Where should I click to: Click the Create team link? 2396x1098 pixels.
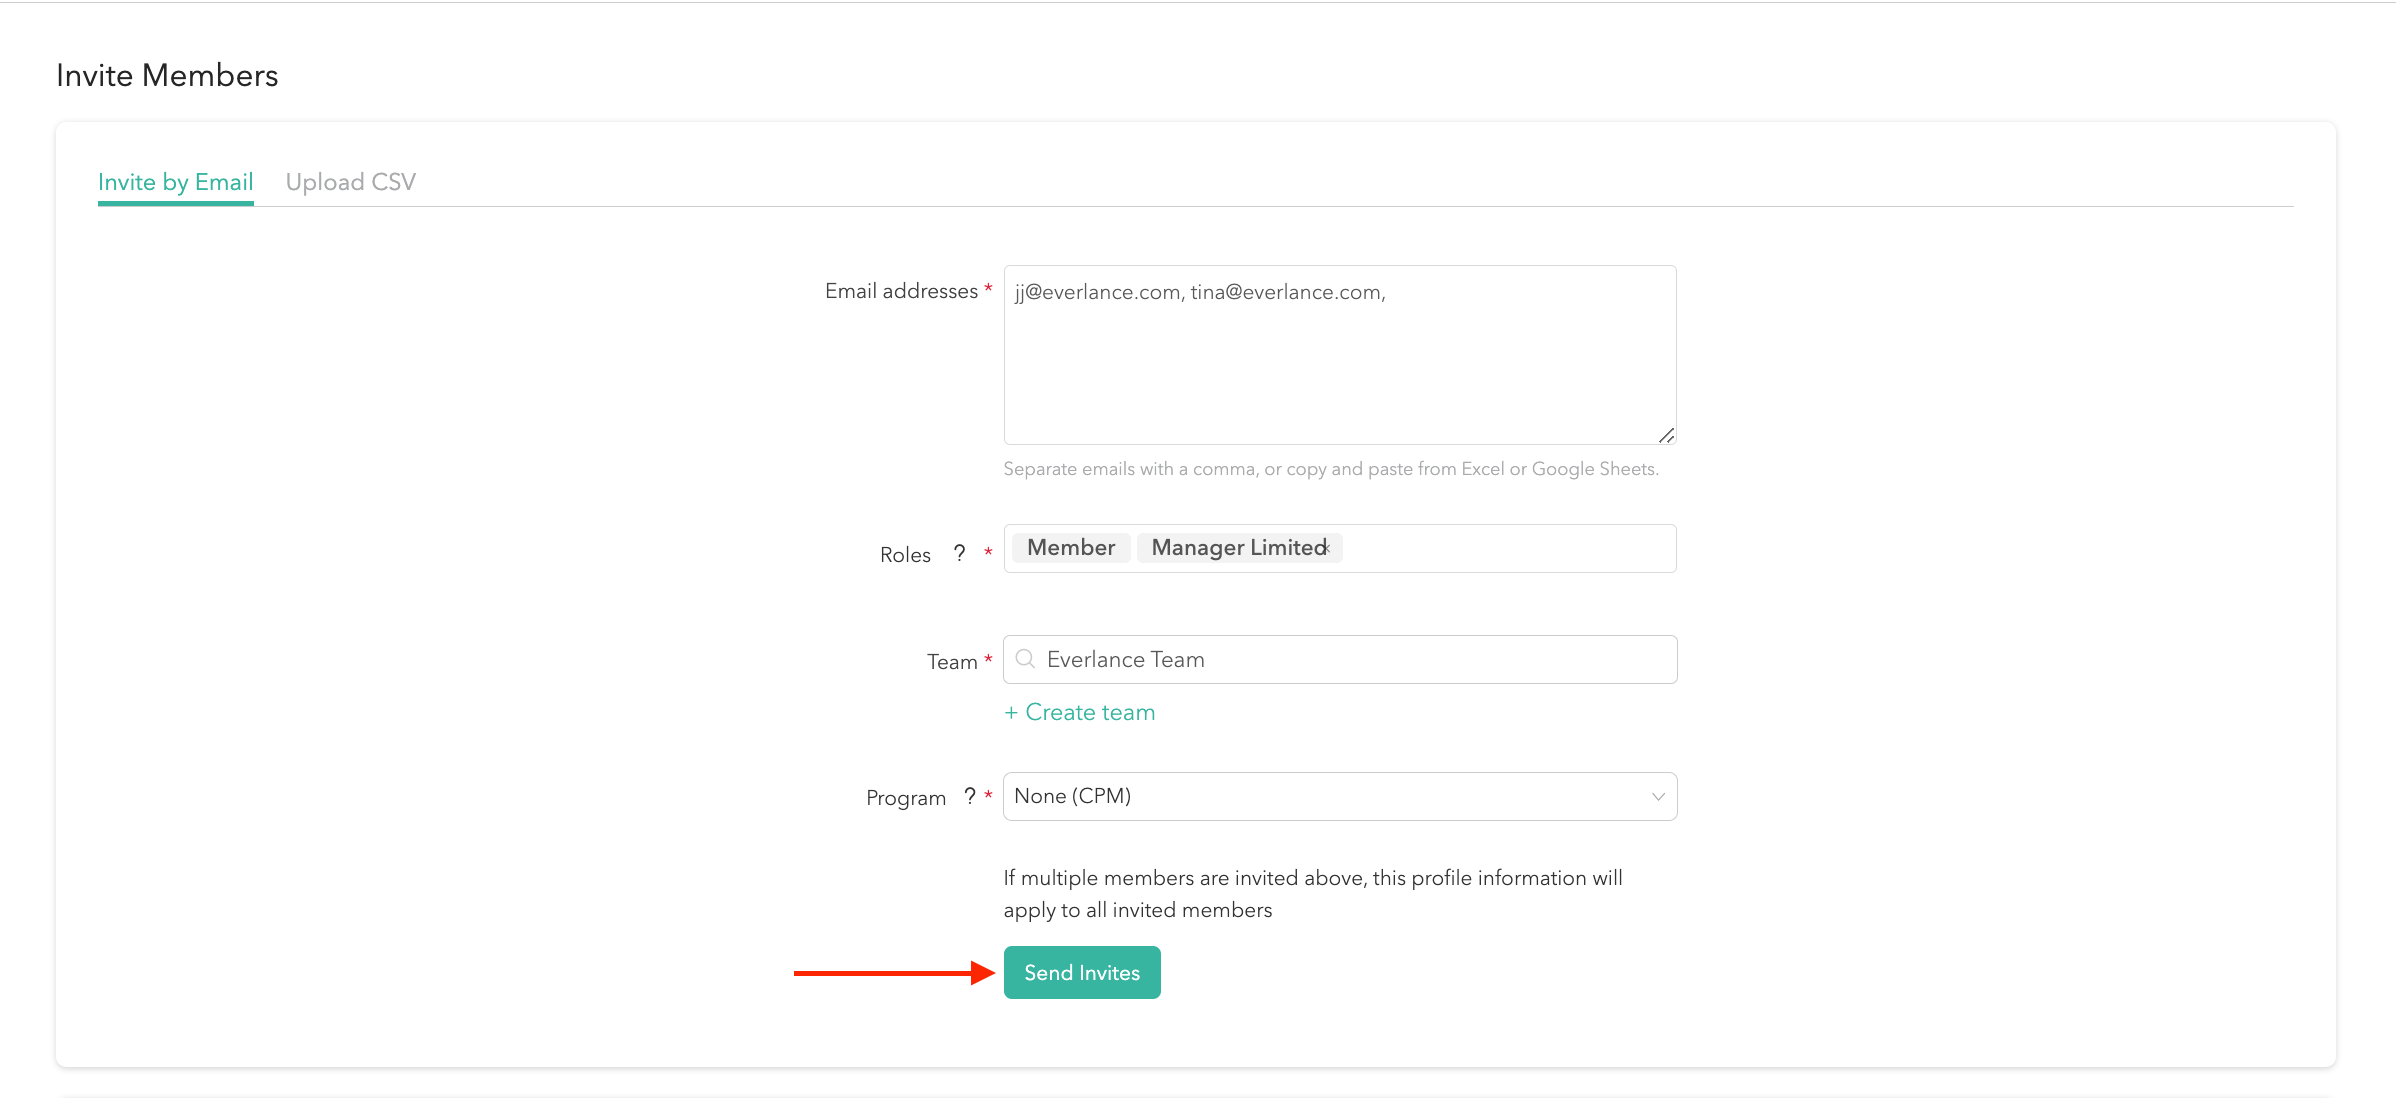(1090, 712)
